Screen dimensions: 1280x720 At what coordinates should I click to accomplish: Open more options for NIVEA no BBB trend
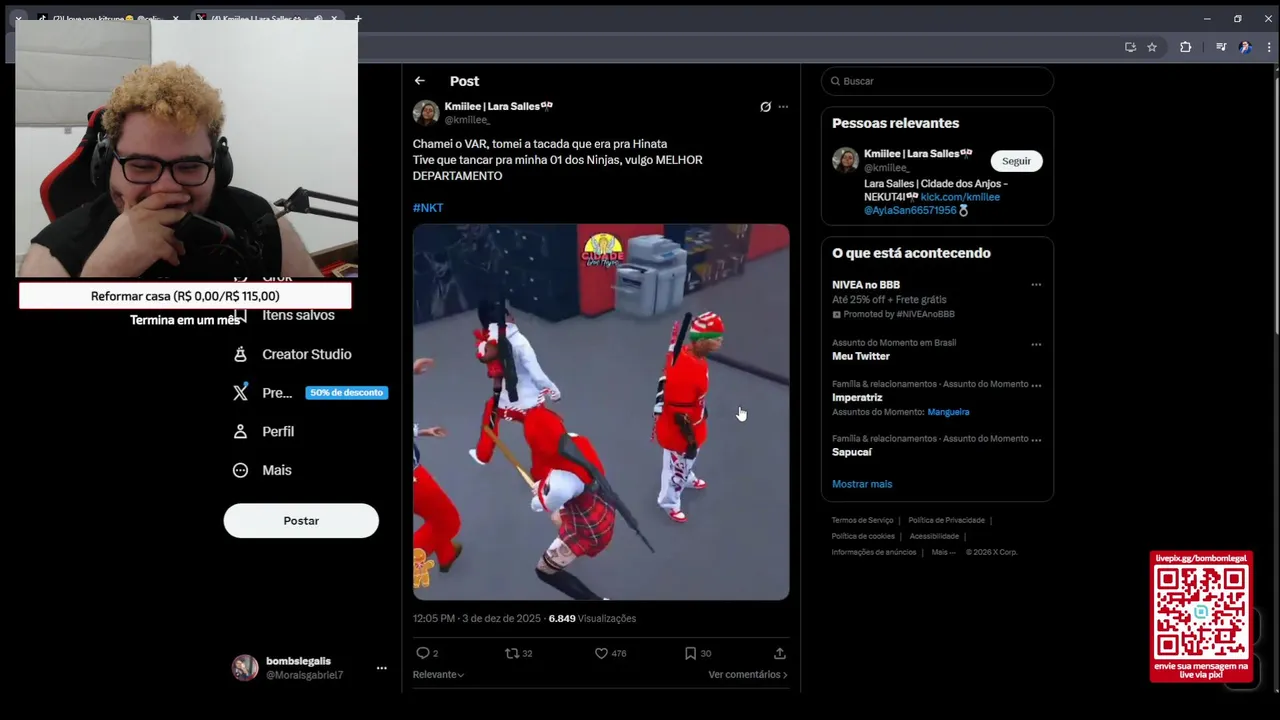1036,285
